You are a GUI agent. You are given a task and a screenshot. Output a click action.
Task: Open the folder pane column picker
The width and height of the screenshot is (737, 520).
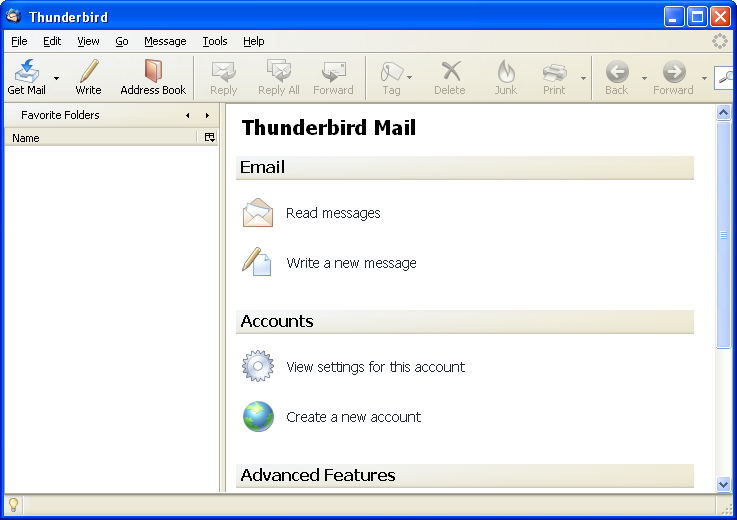(210, 137)
